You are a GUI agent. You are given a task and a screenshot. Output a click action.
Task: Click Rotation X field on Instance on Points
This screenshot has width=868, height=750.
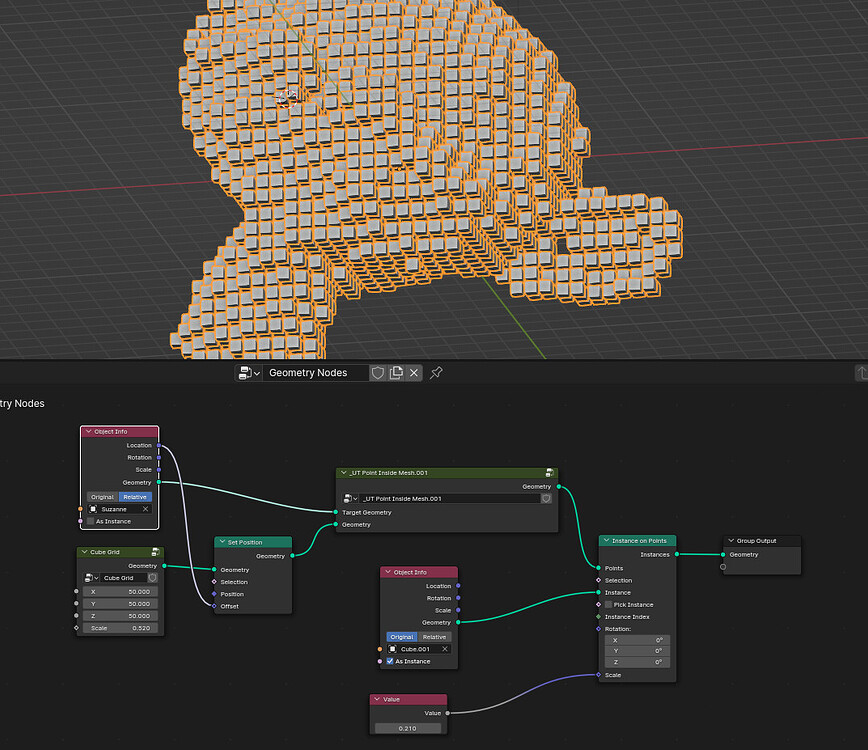coord(637,640)
